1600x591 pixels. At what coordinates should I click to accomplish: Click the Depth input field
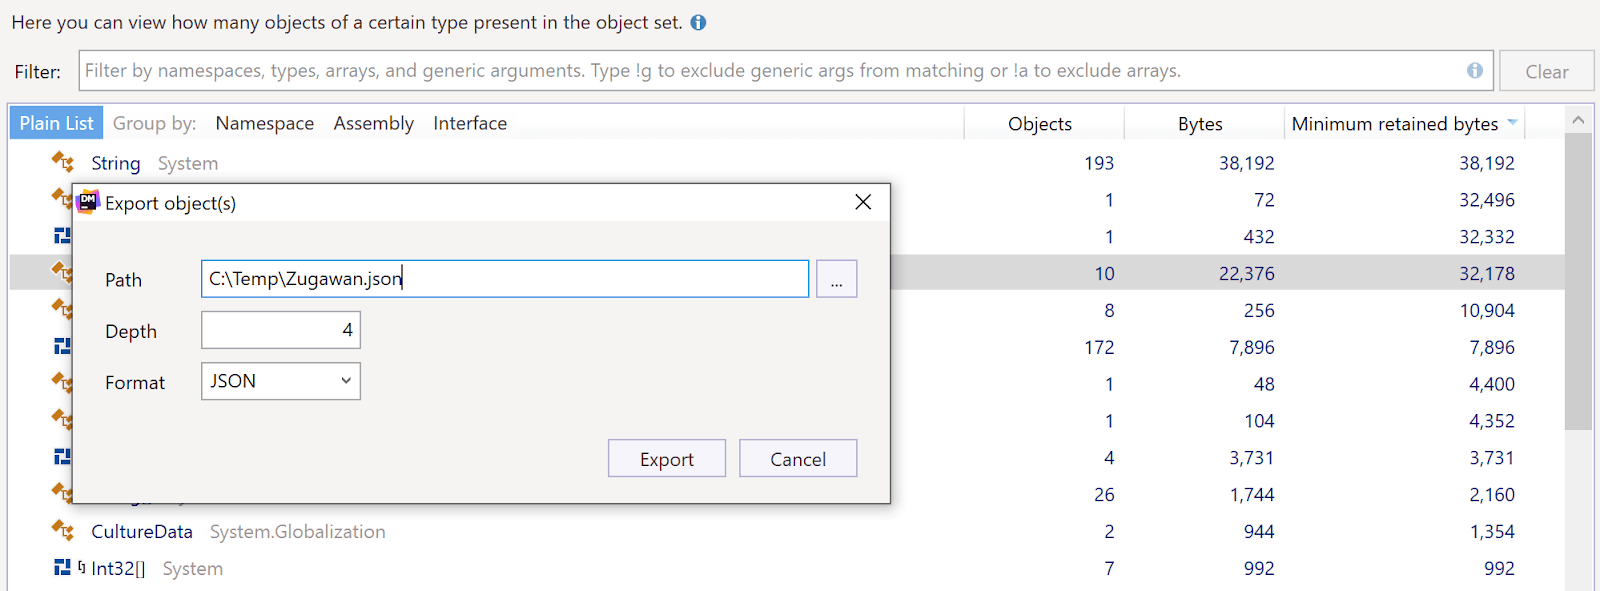[x=280, y=330]
